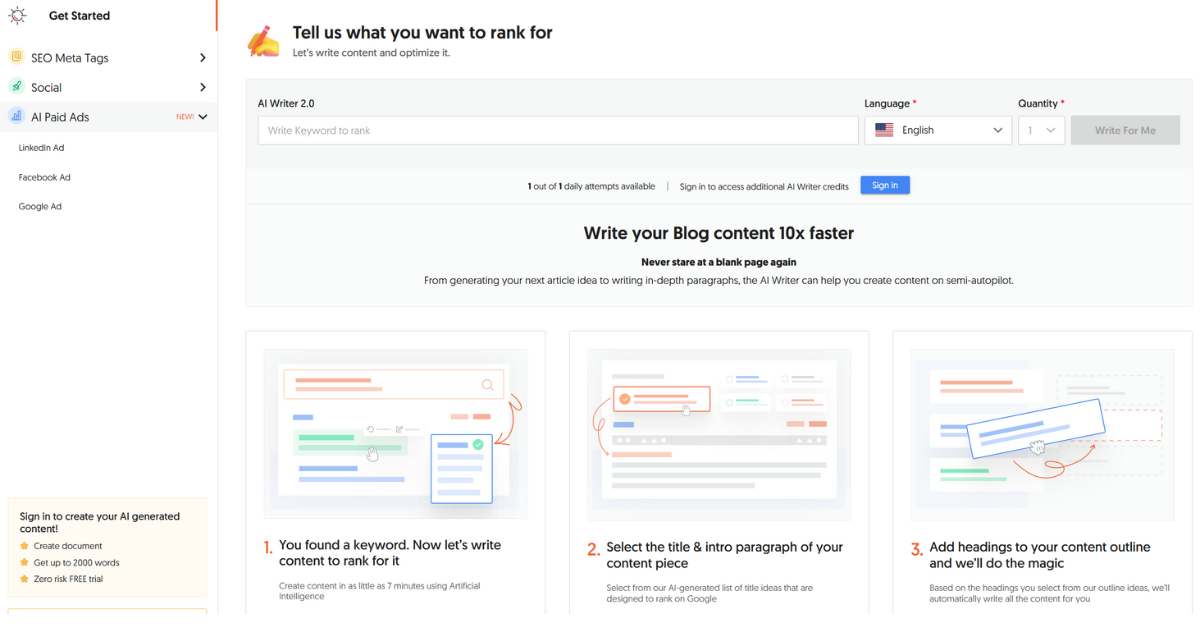Click the bar chart icon for AI Paid Ads
The height and width of the screenshot is (630, 1200).
16,117
